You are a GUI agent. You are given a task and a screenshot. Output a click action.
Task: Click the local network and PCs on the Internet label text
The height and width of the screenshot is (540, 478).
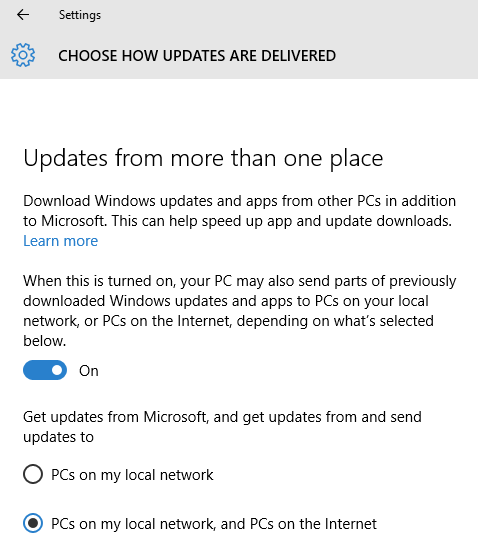[214, 524]
